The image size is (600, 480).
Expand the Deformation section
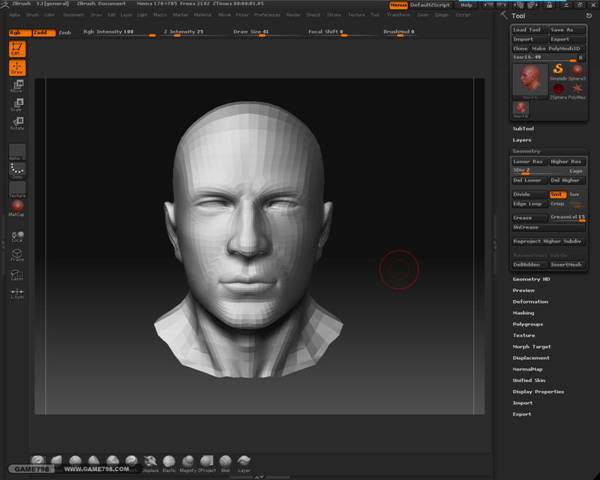[530, 301]
